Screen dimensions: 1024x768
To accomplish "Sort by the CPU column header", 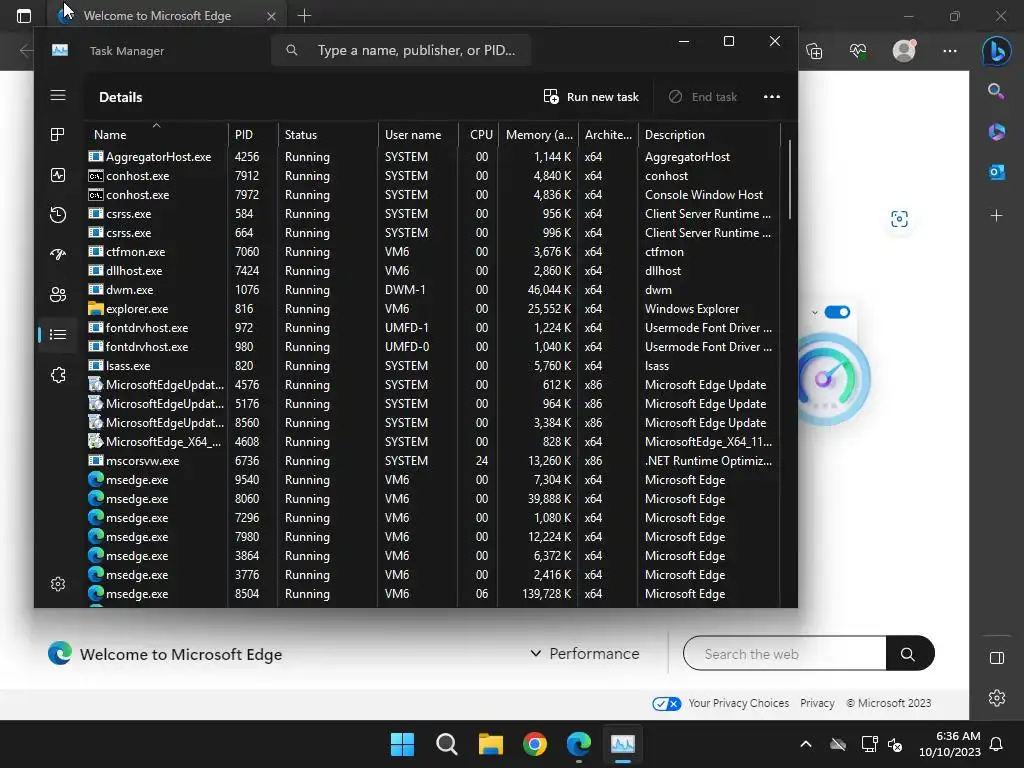I will 479,135.
